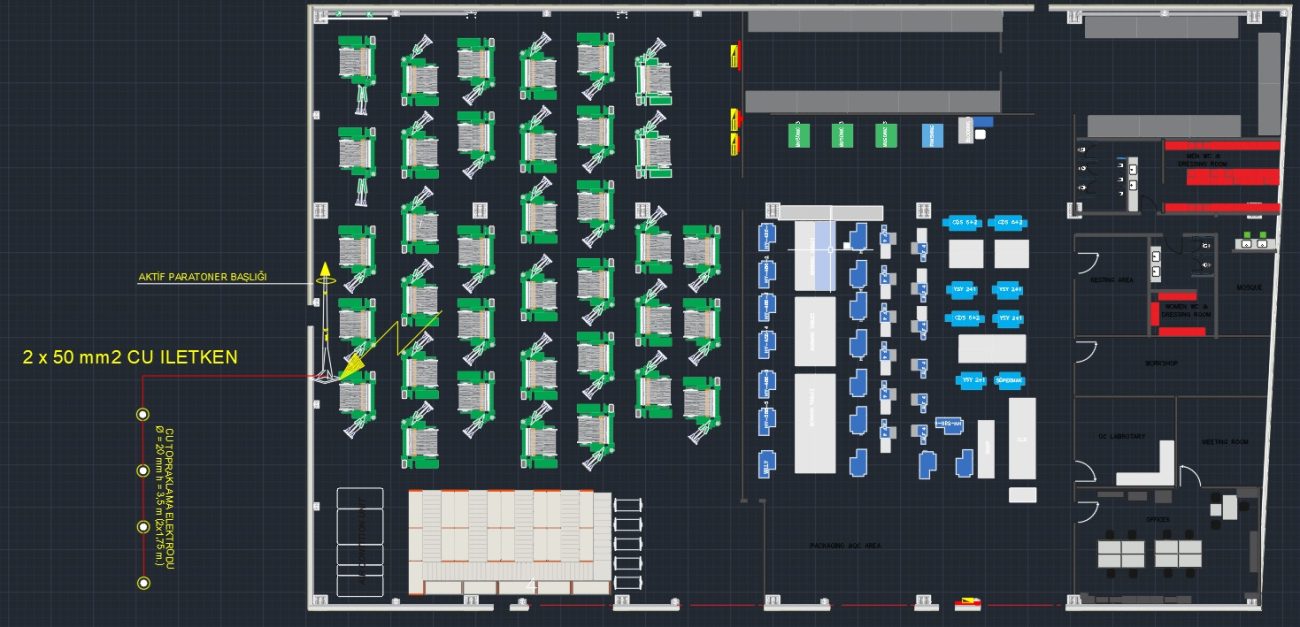The width and height of the screenshot is (1300, 627).
Task: Click the MOSQUE room label
Action: pos(1249,287)
